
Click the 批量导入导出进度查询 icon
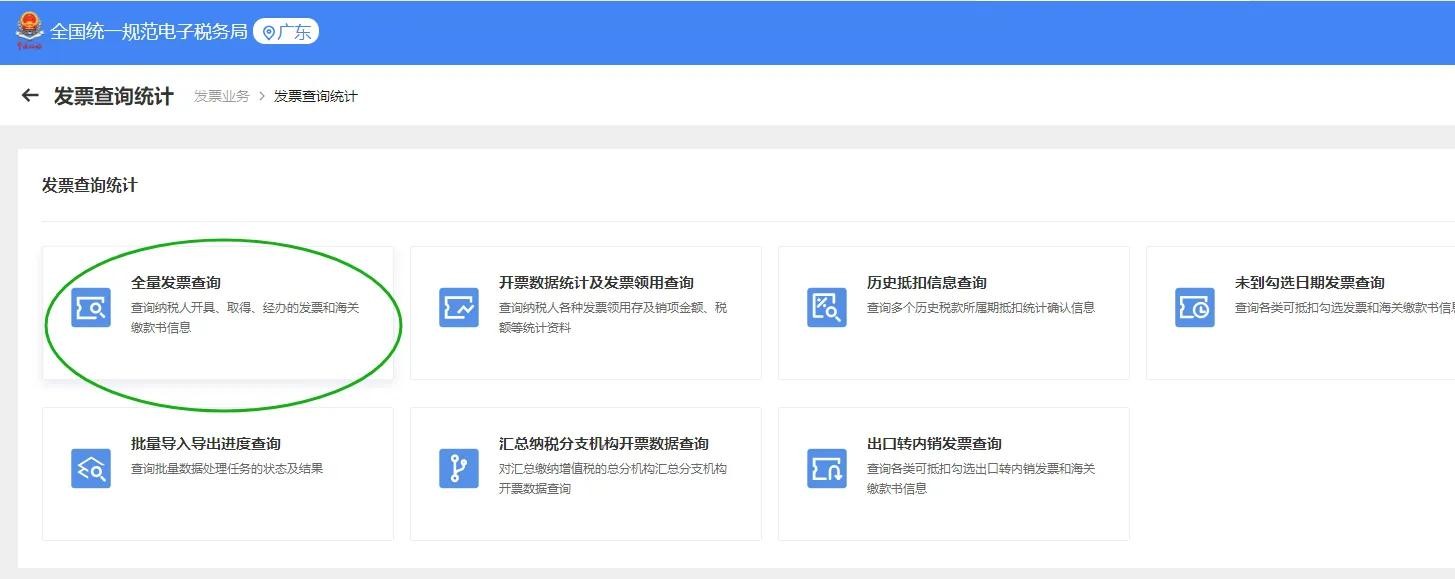pyautogui.click(x=91, y=468)
